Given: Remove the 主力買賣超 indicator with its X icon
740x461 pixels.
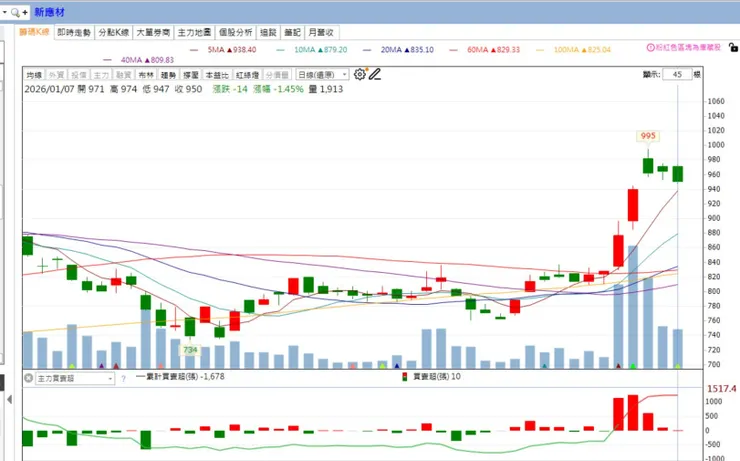Looking at the screenshot, I should coord(28,378).
